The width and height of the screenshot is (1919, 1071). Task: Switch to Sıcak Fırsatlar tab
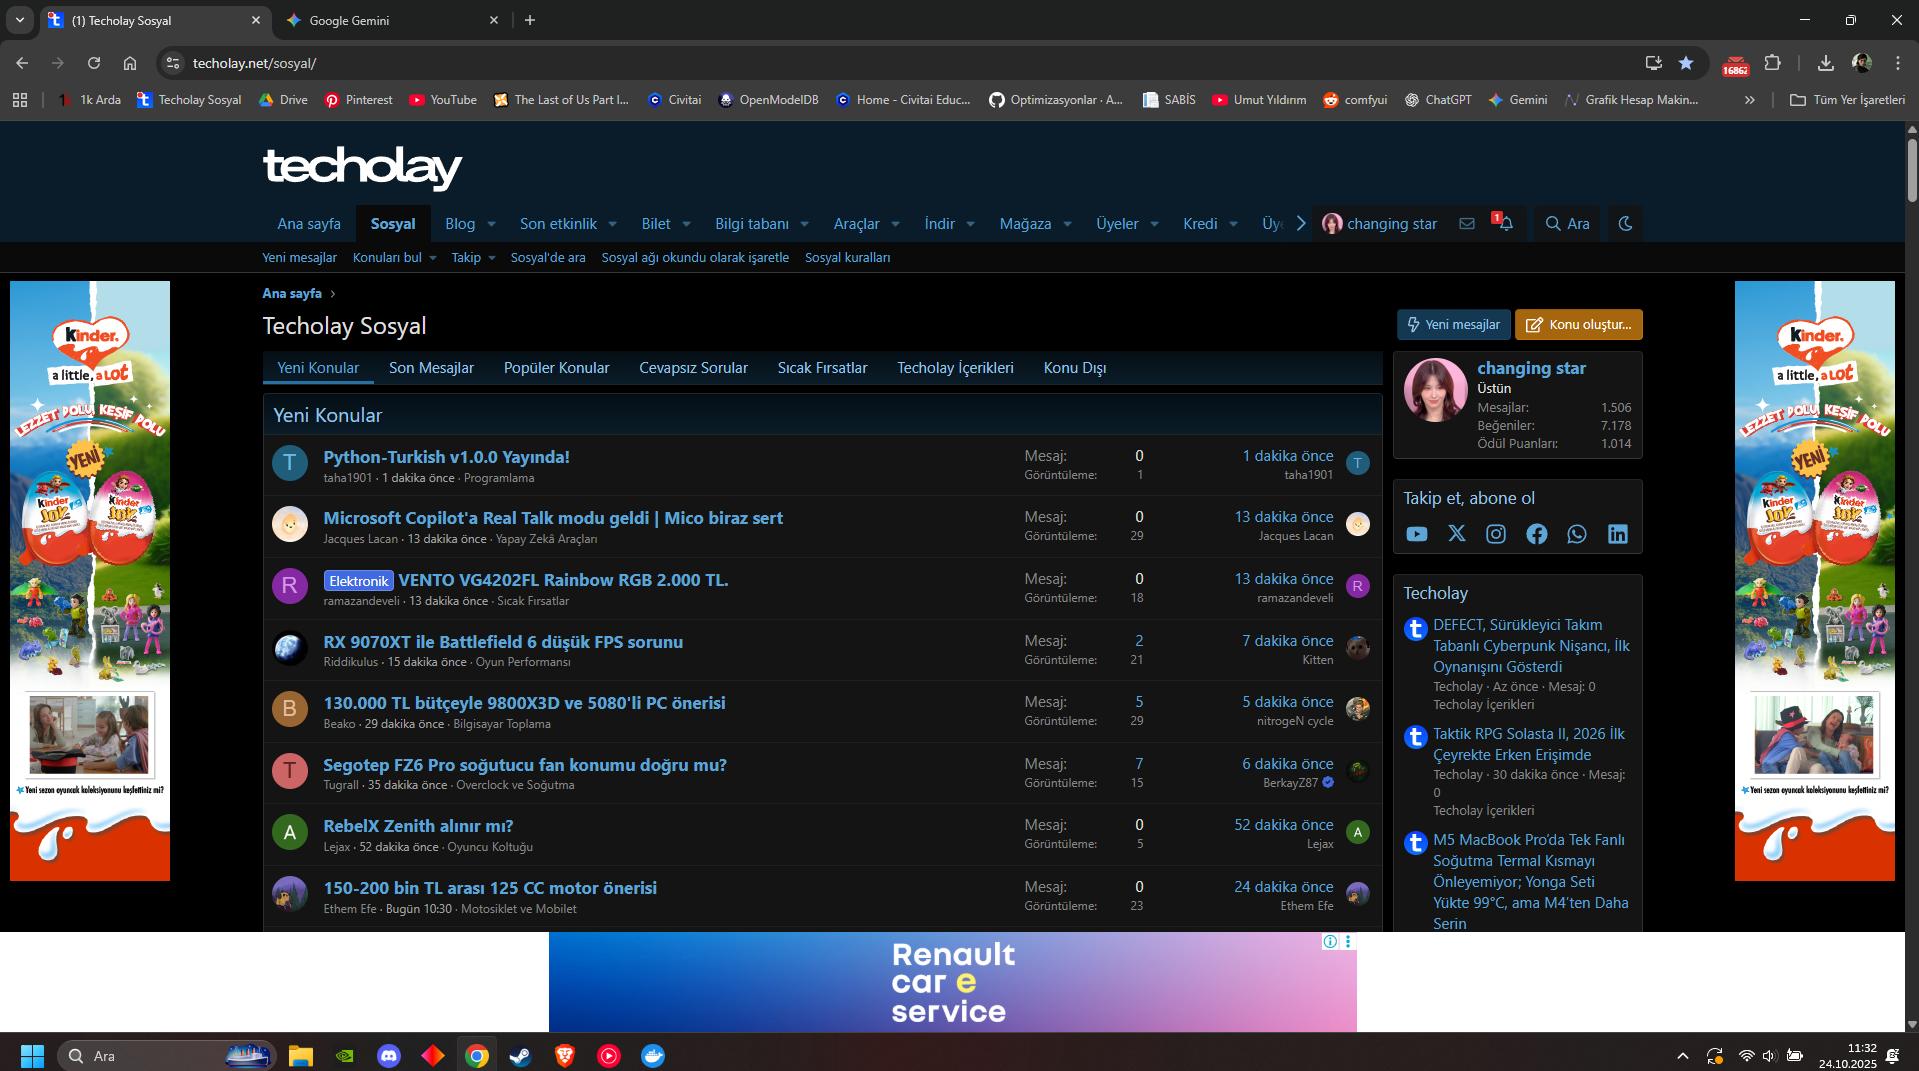tap(822, 368)
